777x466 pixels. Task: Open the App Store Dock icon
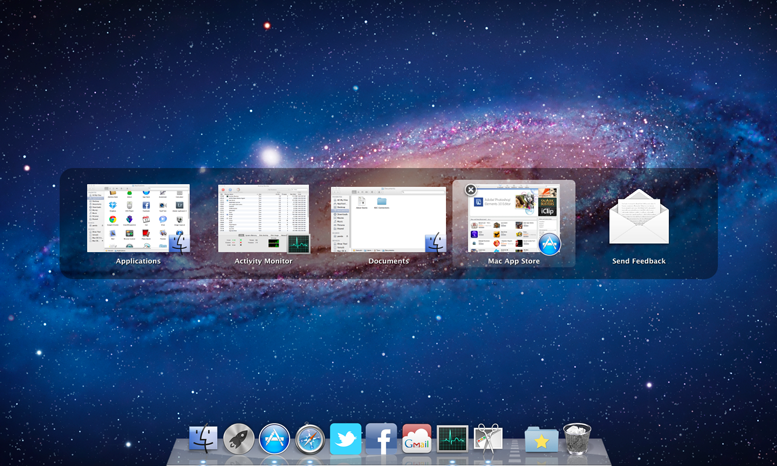click(274, 439)
